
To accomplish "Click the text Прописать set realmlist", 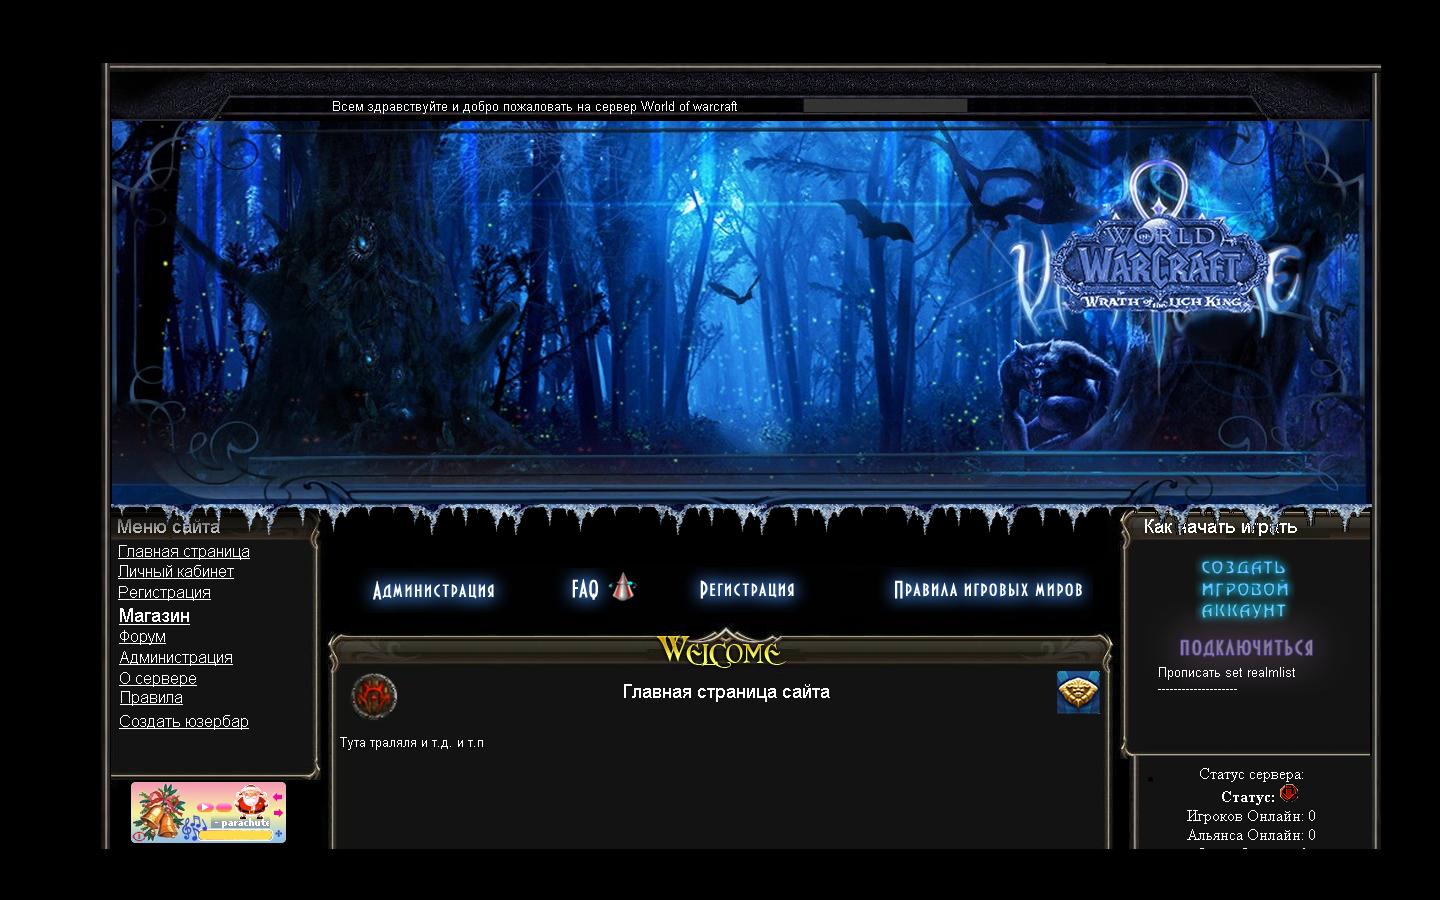I will (x=1226, y=672).
